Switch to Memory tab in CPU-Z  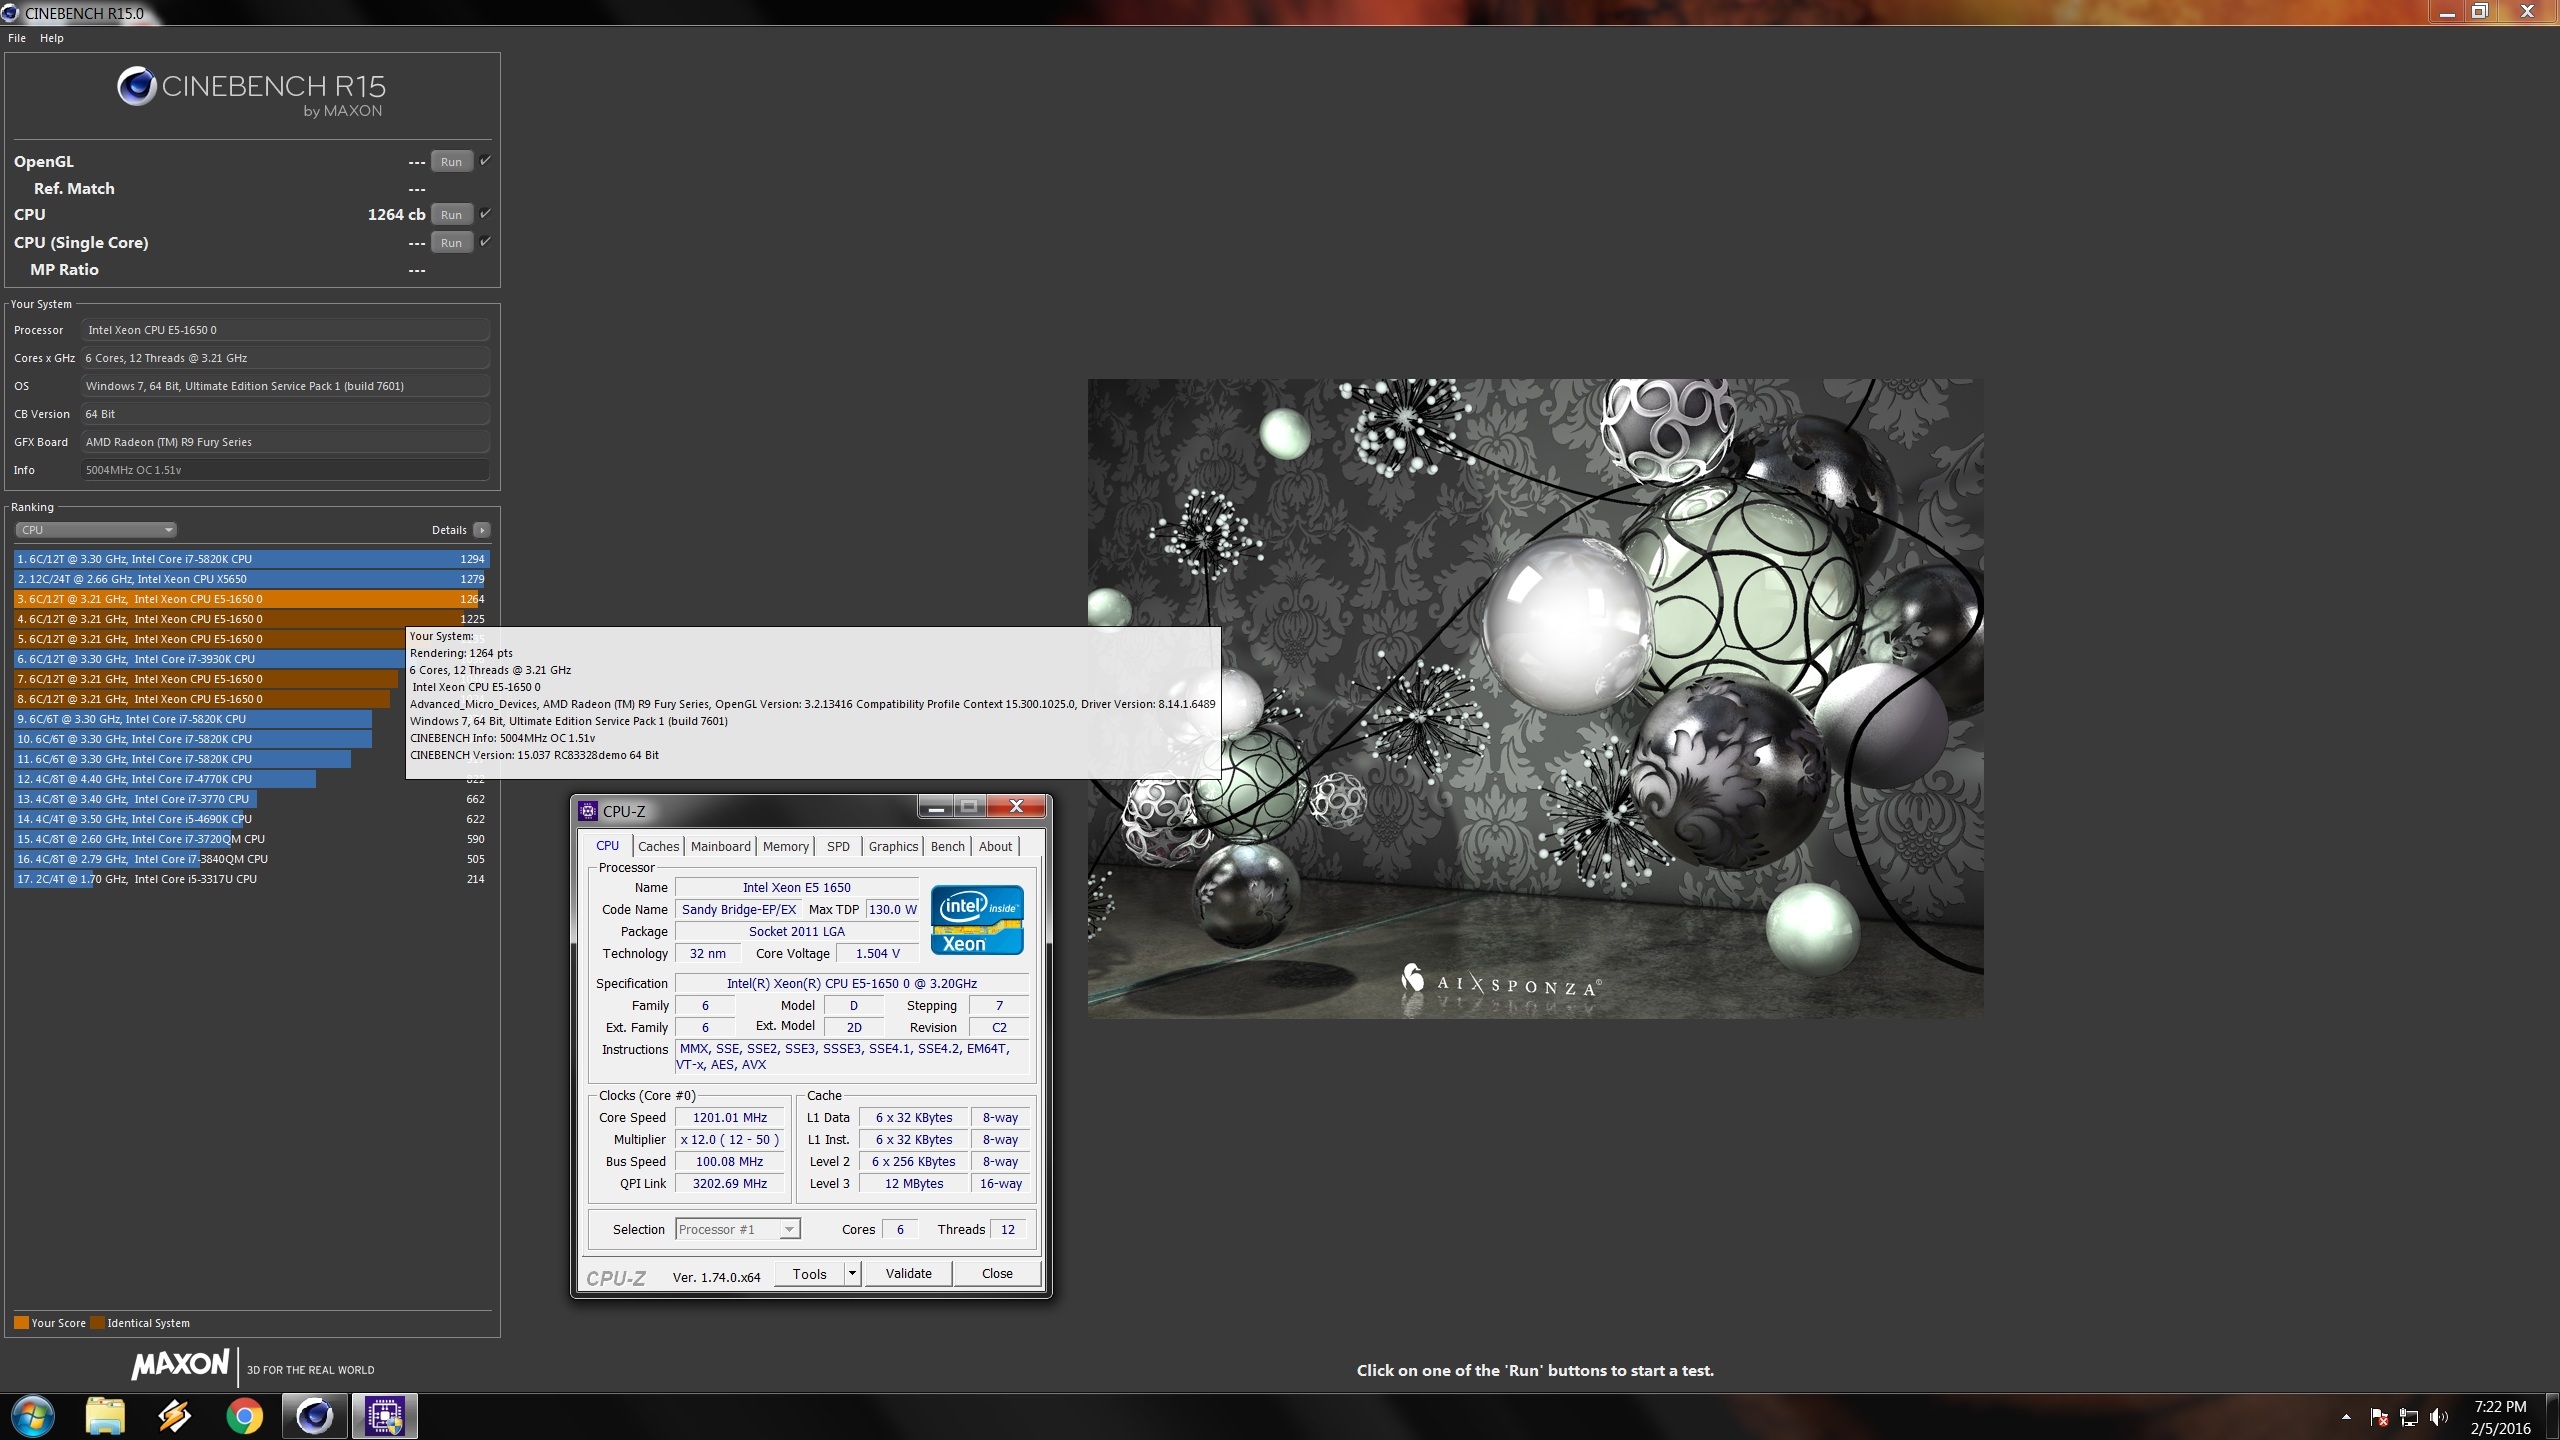tap(785, 847)
